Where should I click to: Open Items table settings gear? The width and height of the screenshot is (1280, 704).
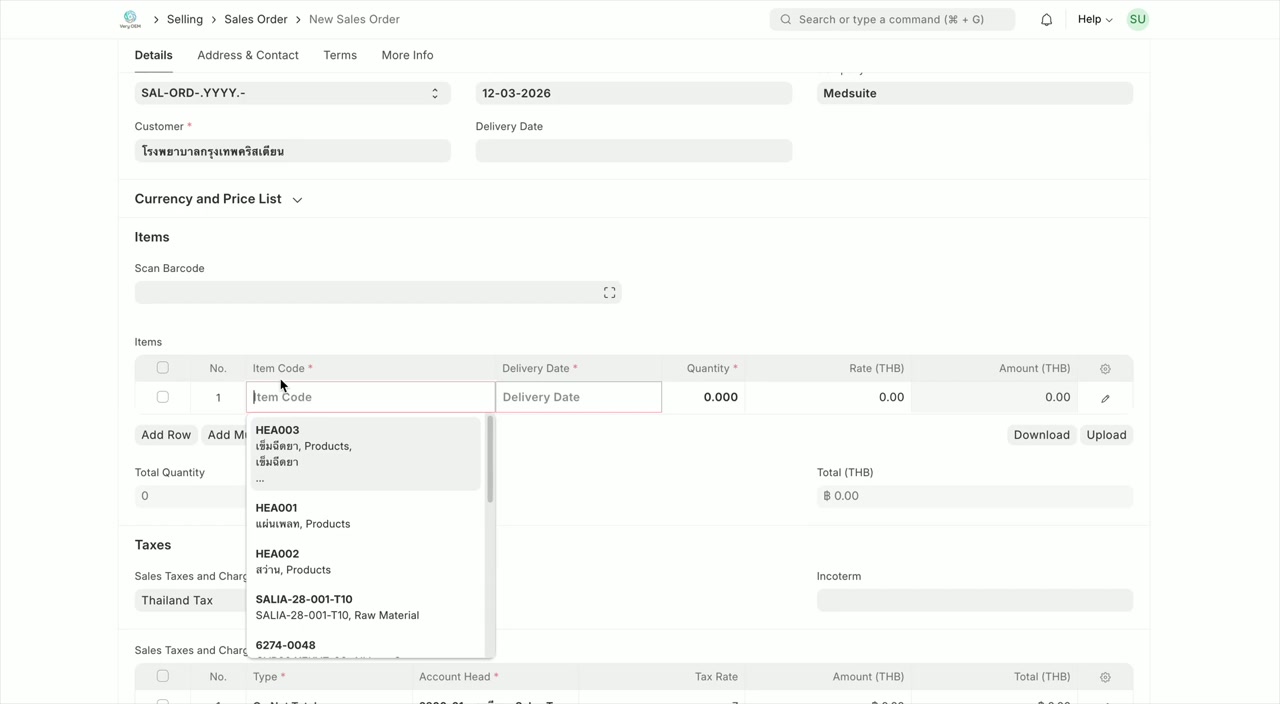(1105, 369)
